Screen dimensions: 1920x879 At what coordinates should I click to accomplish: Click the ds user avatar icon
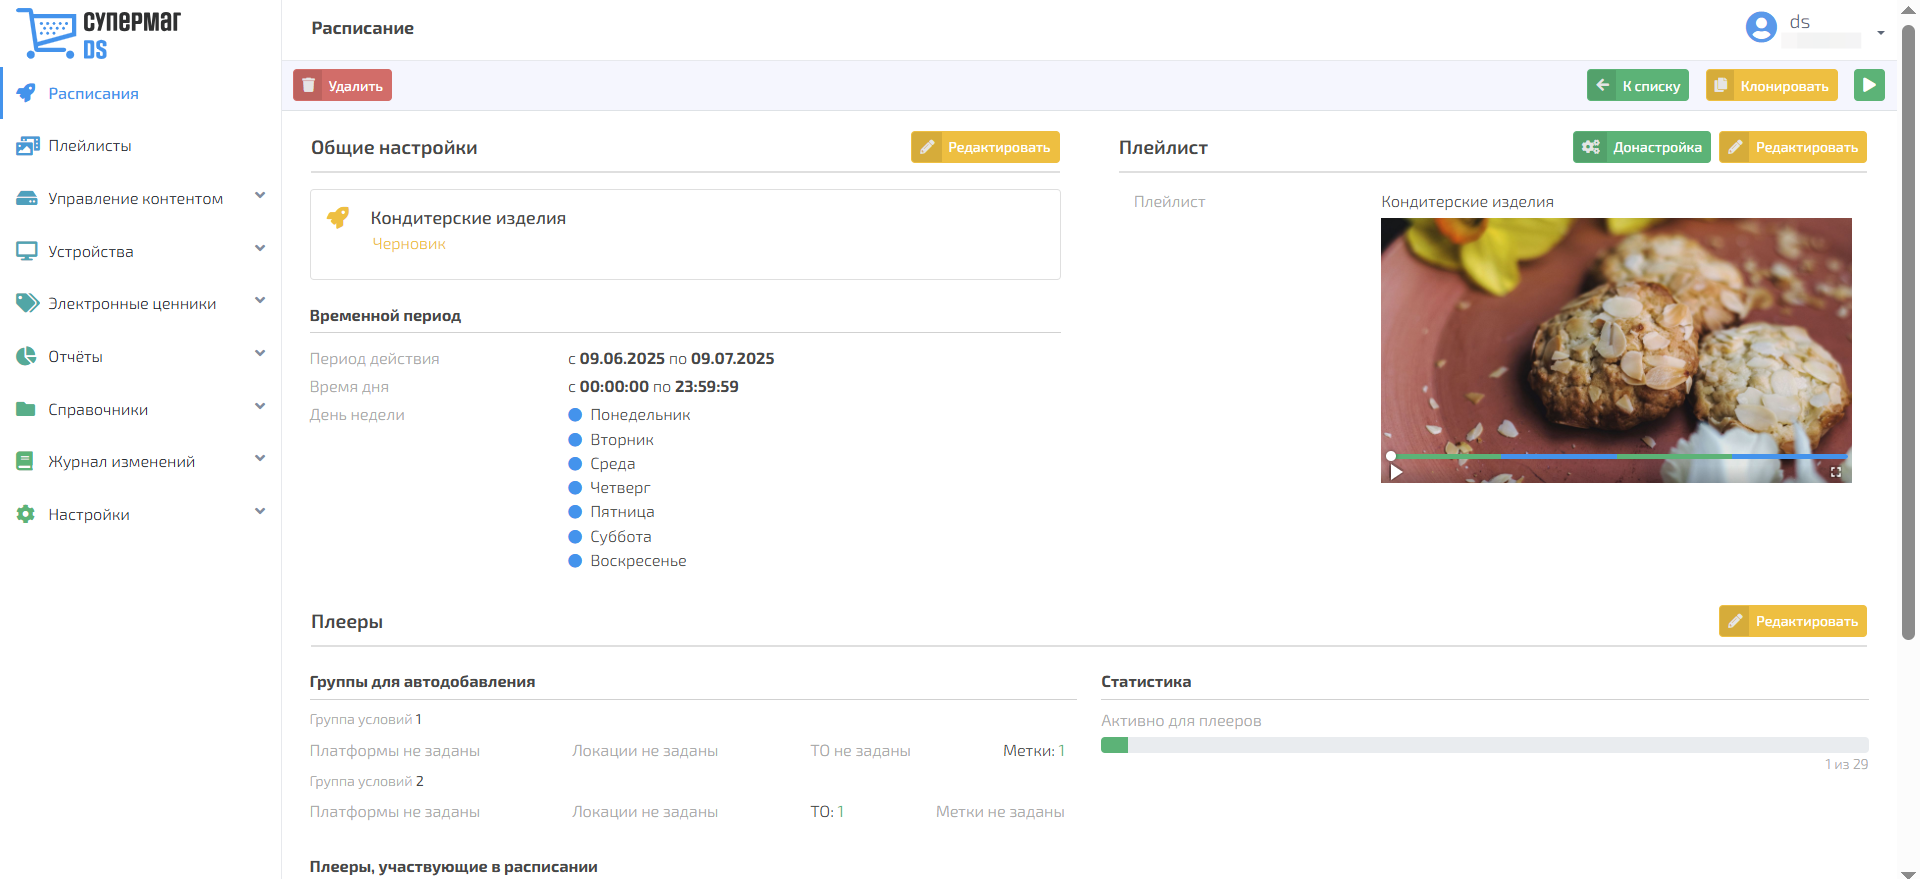click(x=1761, y=27)
